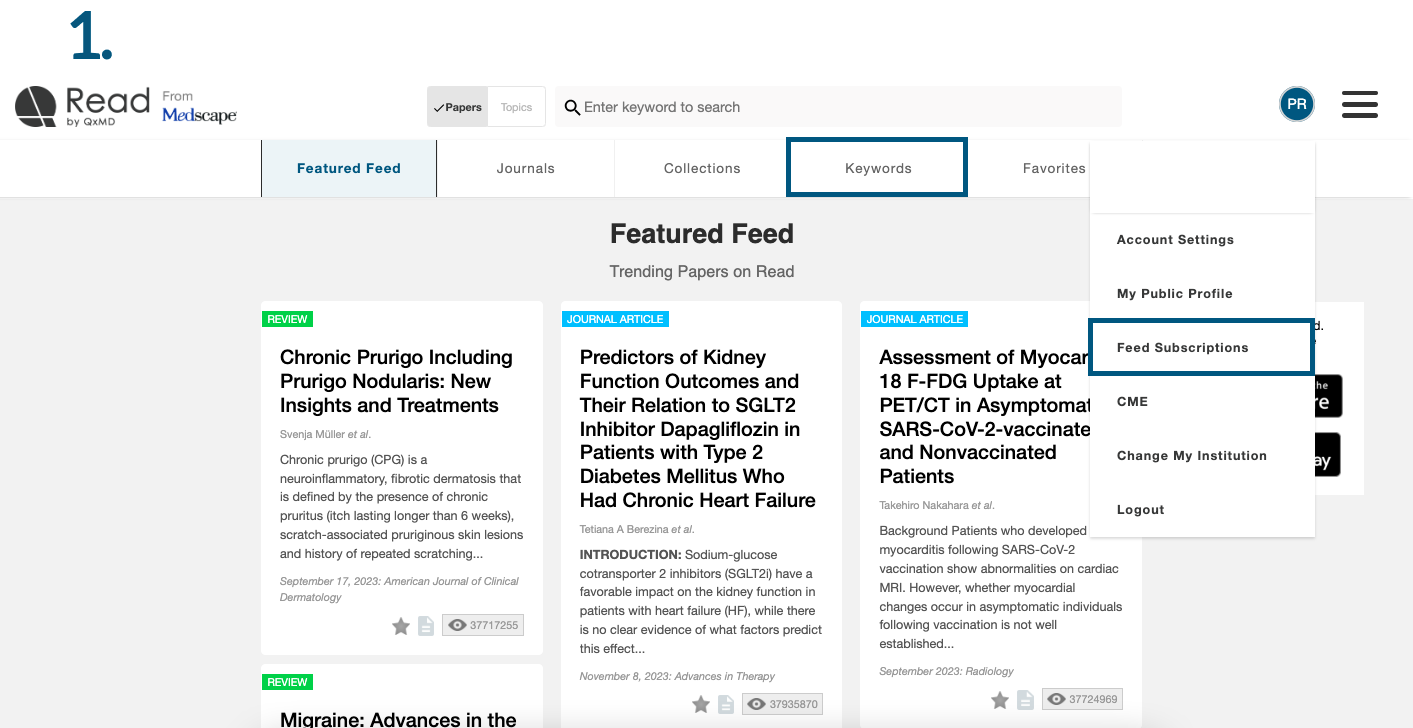Switch to the Journals tab
This screenshot has width=1413, height=728.
tap(525, 168)
